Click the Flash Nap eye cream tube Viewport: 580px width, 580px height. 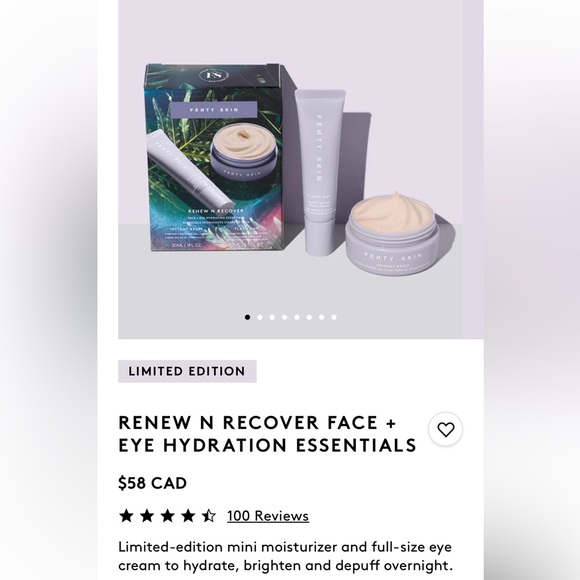320,172
